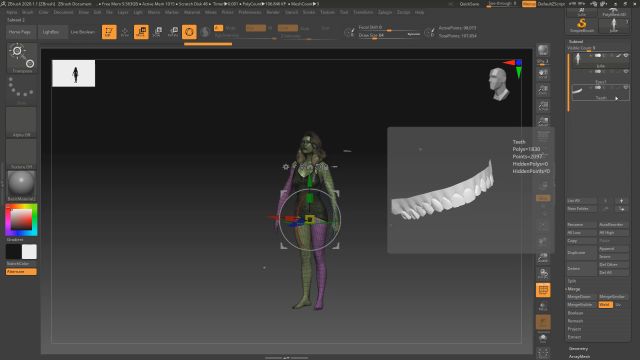Open the BasicMaterial sphere selector
The image size is (640, 360).
click(22, 186)
